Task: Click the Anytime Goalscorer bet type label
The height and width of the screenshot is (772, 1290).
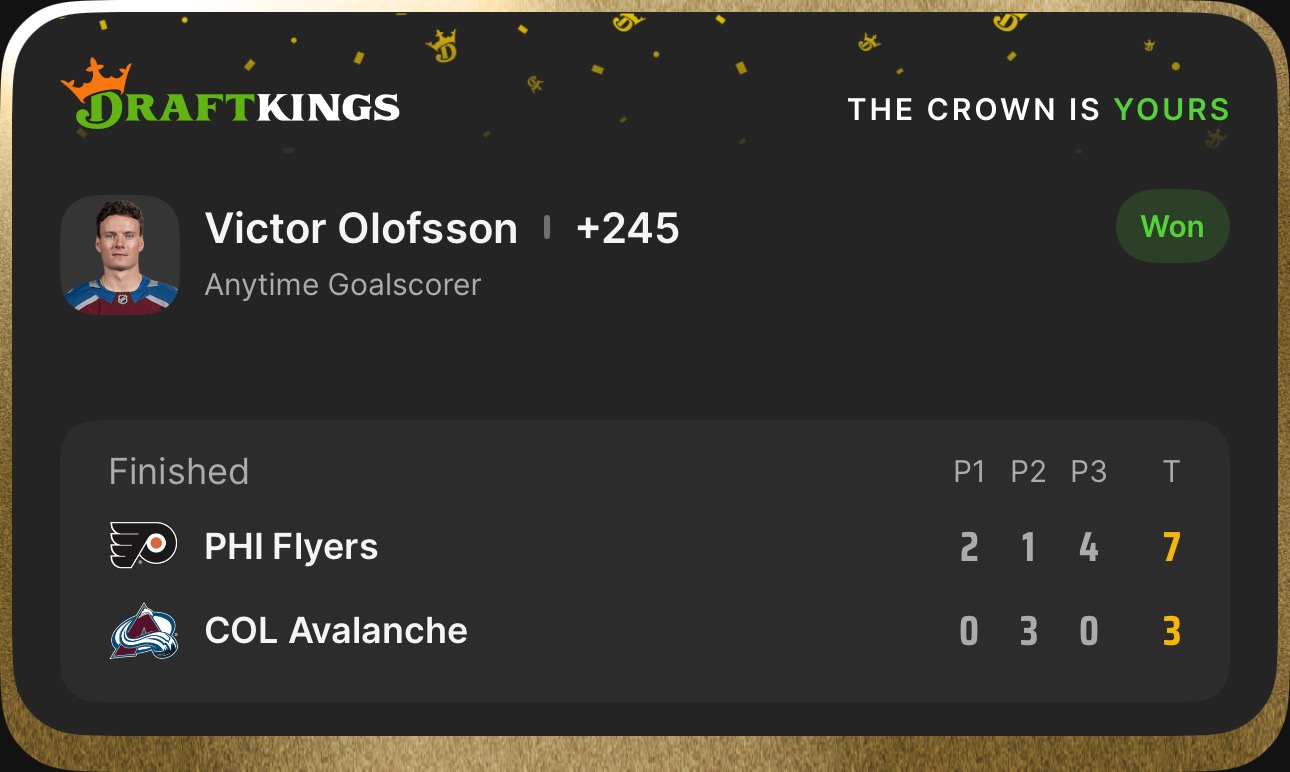Action: [x=343, y=285]
